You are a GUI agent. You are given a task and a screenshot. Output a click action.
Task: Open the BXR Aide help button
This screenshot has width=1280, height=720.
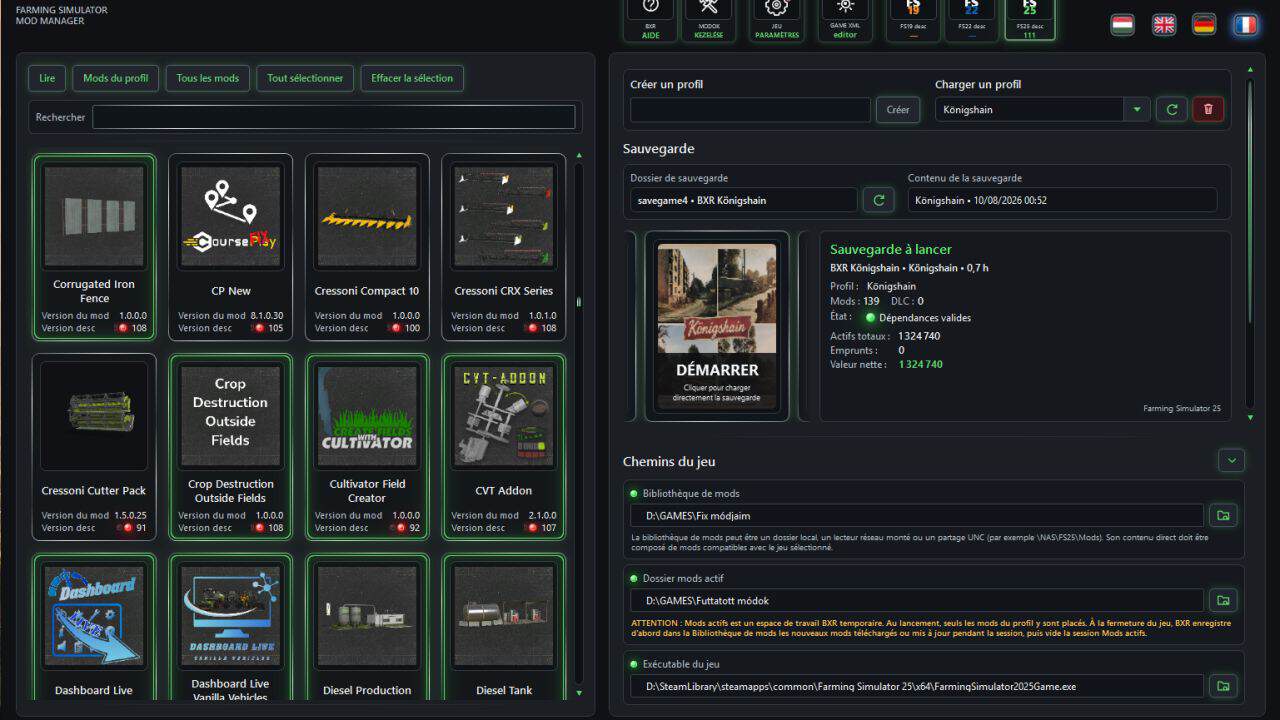tap(650, 19)
